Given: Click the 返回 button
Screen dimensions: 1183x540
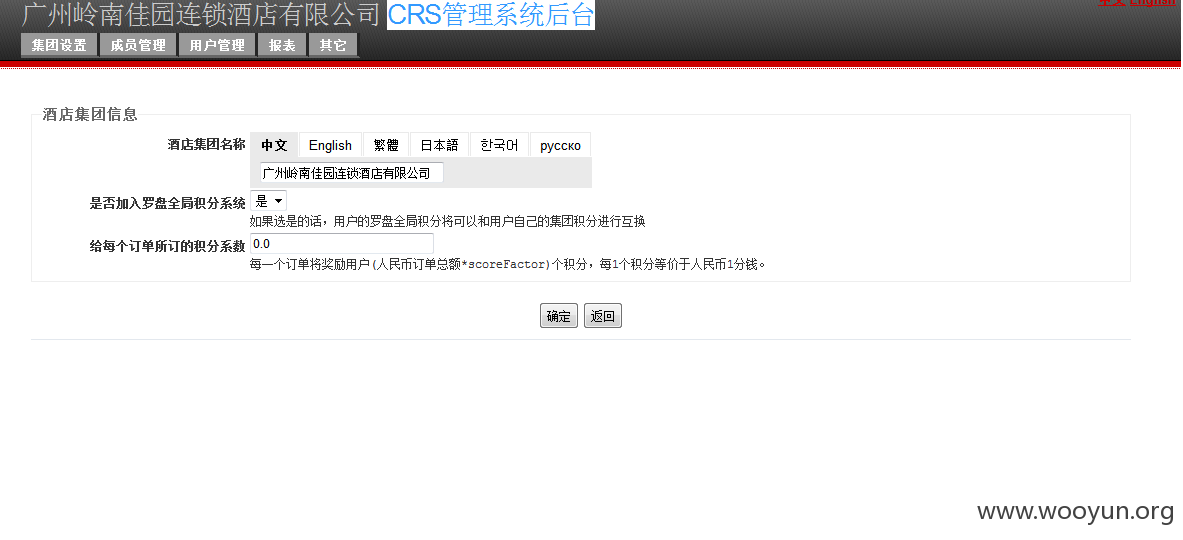Looking at the screenshot, I should click(603, 316).
